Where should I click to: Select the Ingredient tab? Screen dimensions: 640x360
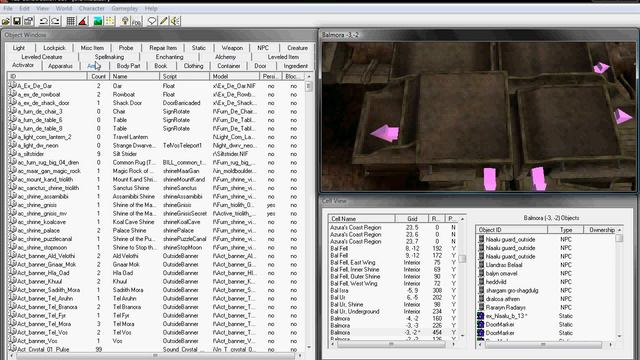coord(296,66)
